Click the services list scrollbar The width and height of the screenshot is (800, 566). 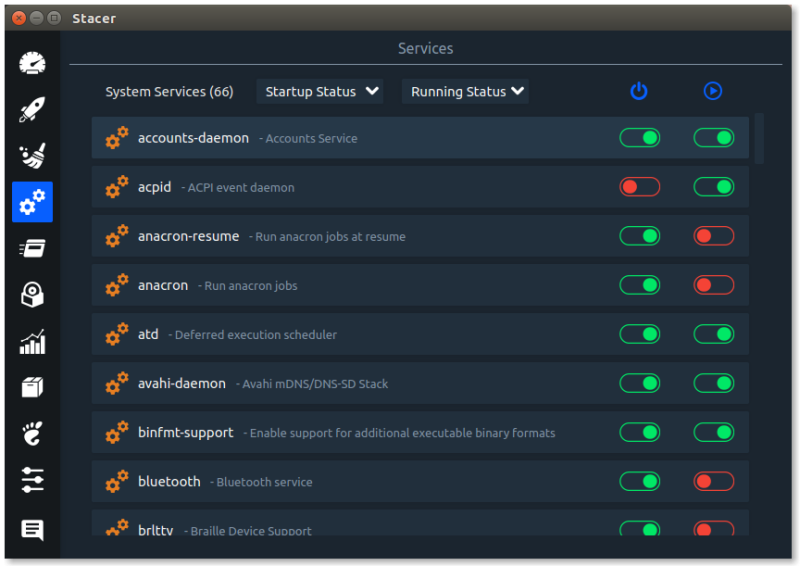759,138
